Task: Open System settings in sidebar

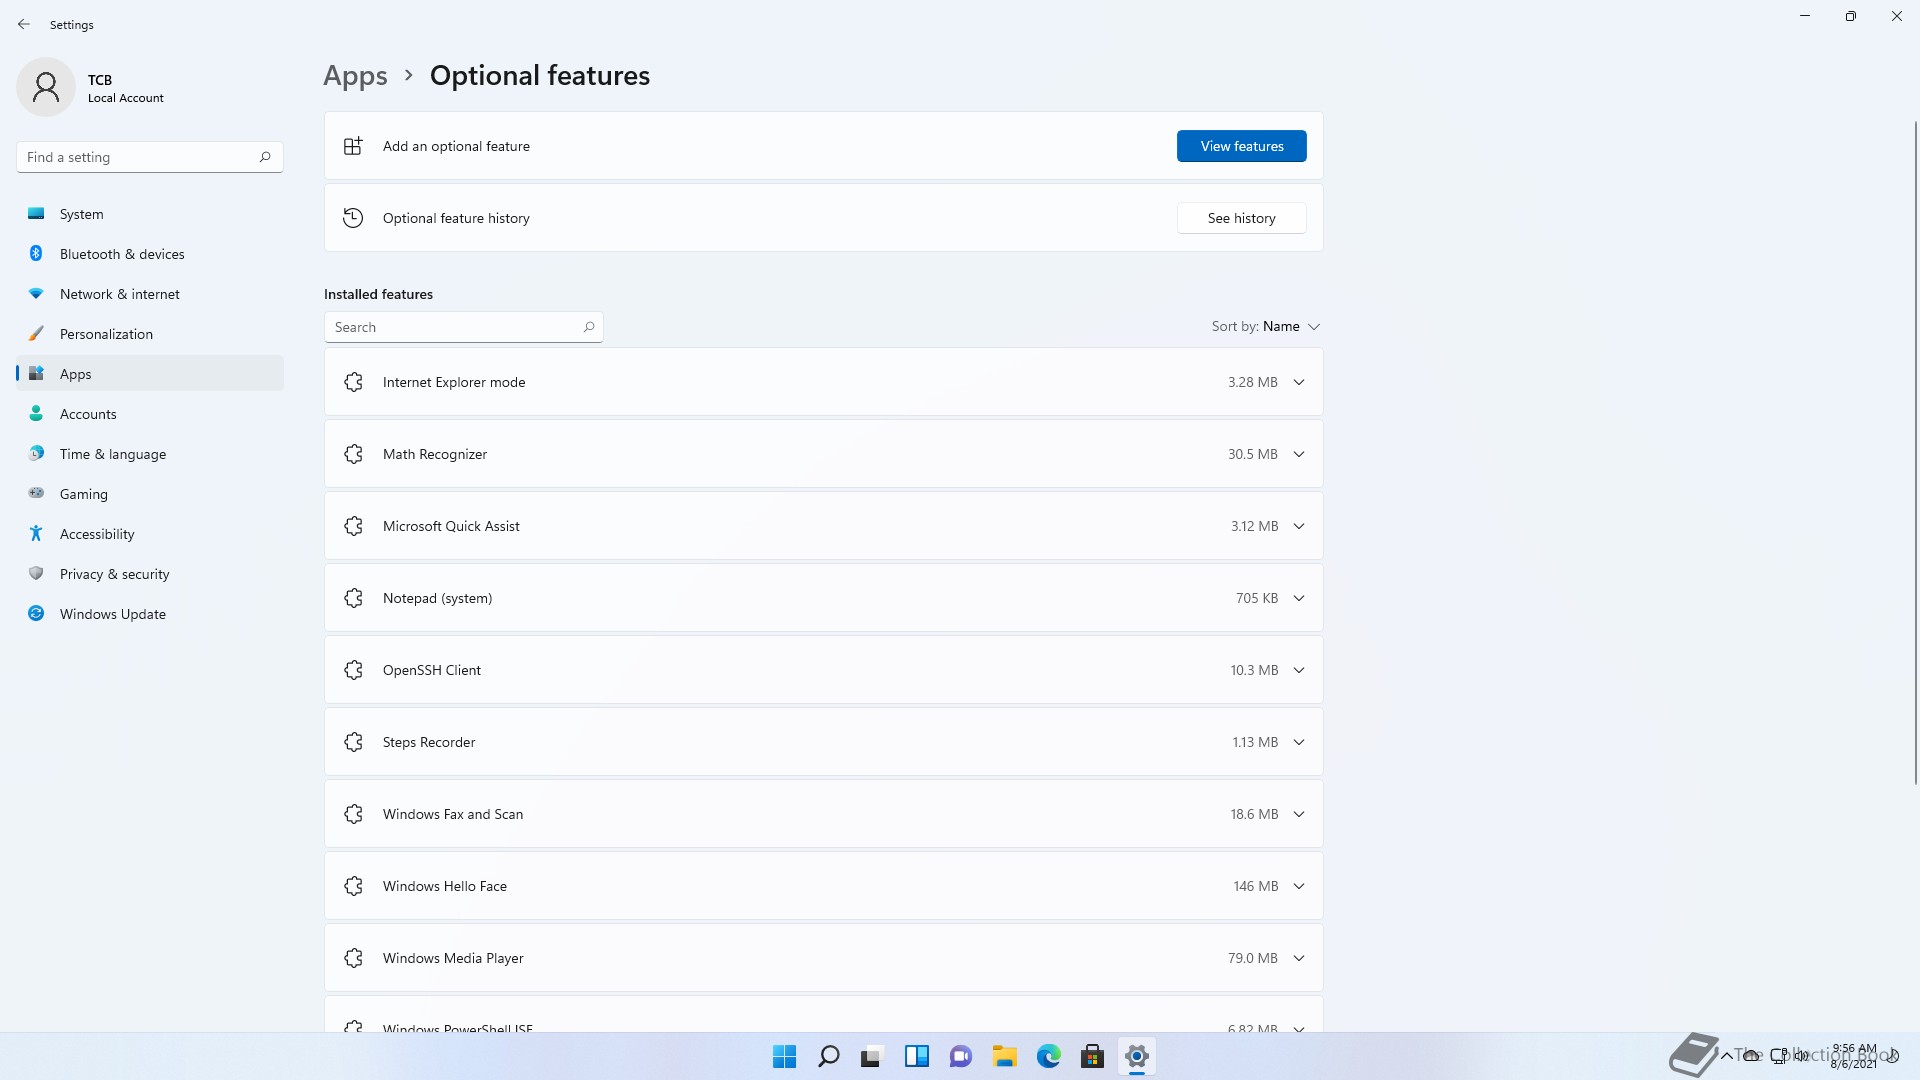Action: 150,214
